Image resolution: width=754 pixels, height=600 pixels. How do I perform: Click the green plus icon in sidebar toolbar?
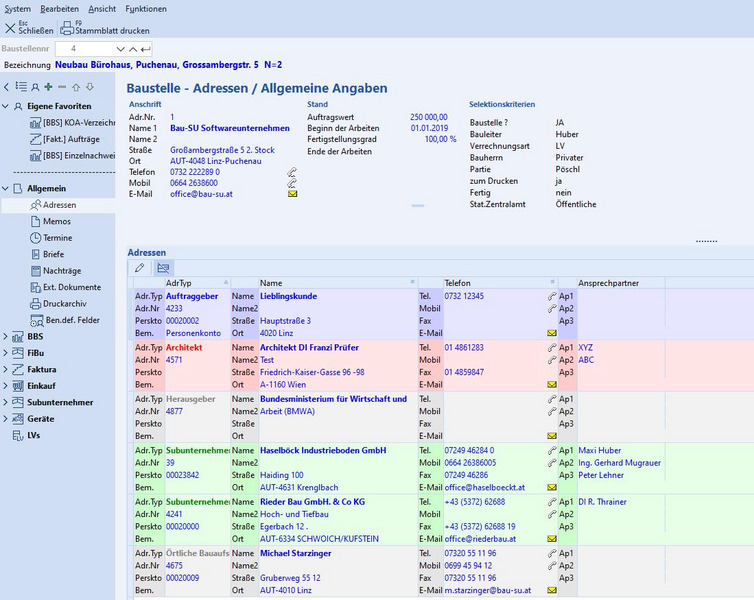point(49,87)
